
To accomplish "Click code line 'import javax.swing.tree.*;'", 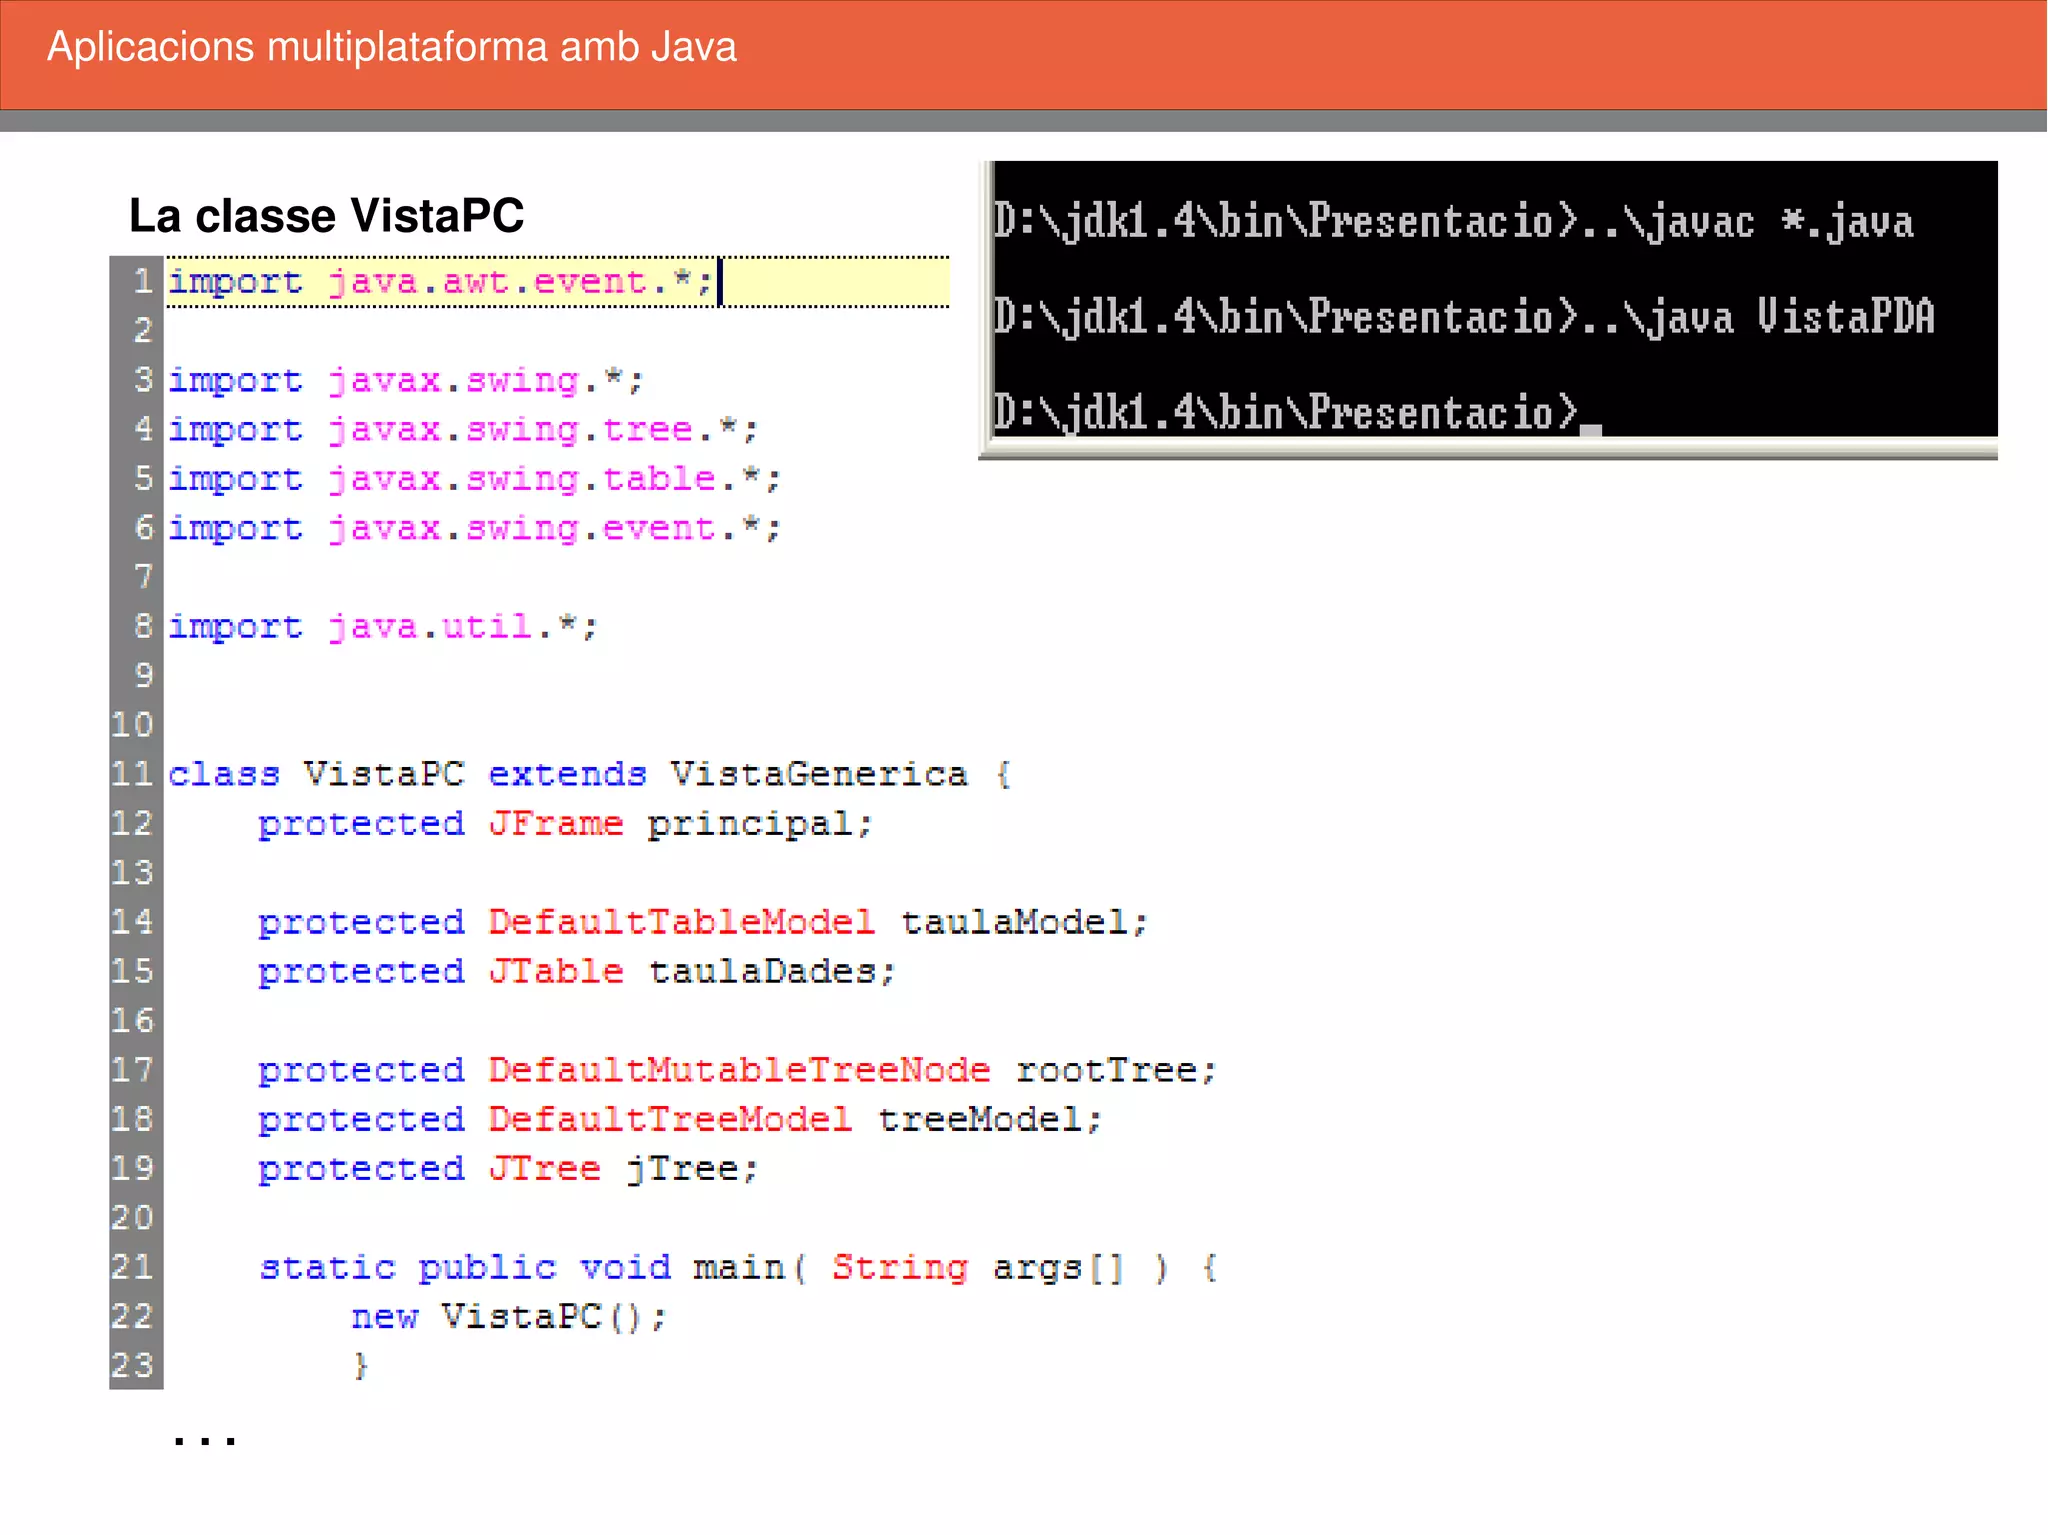I will (x=463, y=430).
